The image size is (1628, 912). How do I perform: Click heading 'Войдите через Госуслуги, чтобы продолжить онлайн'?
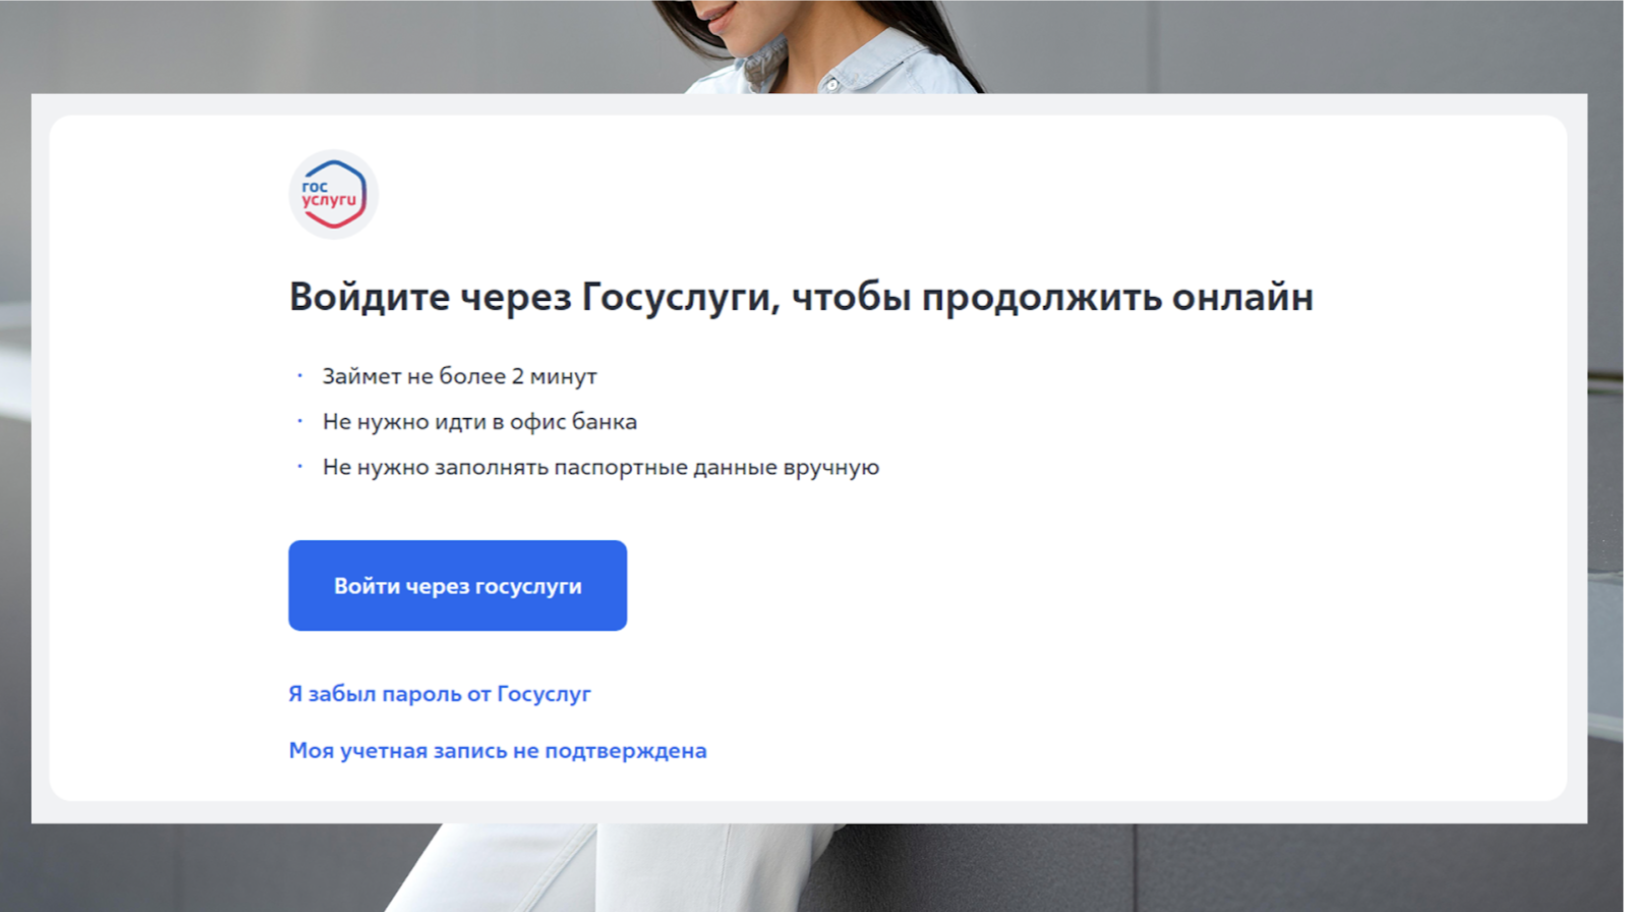pyautogui.click(x=801, y=297)
